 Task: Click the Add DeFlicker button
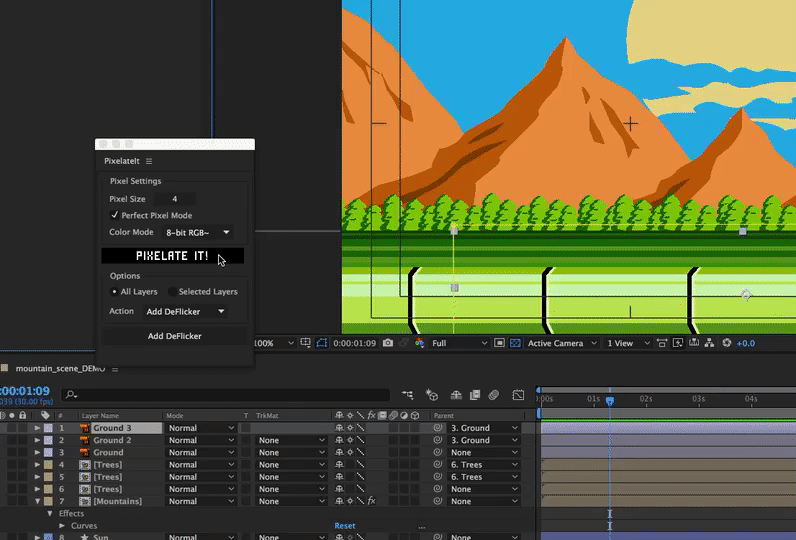coord(174,336)
